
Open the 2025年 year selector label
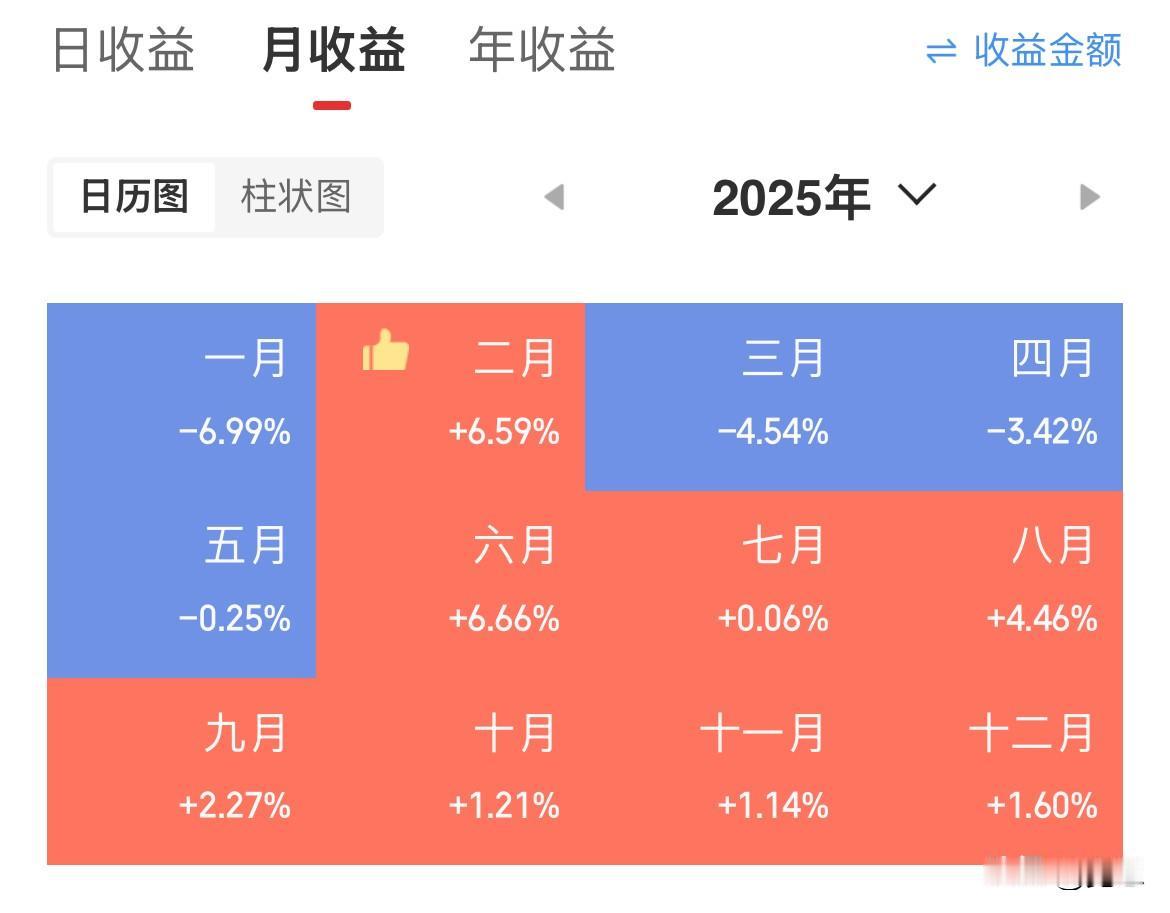coord(790,197)
